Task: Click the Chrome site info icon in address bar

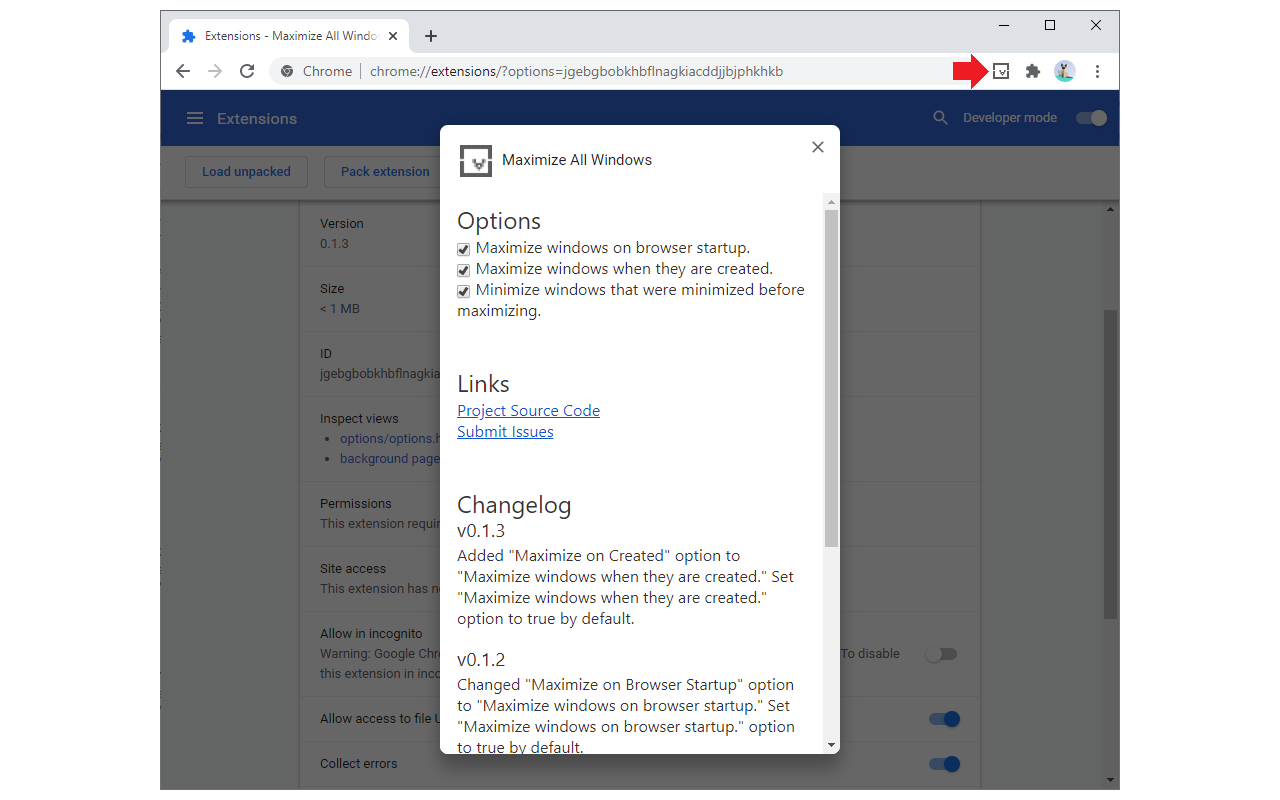Action: 287,71
